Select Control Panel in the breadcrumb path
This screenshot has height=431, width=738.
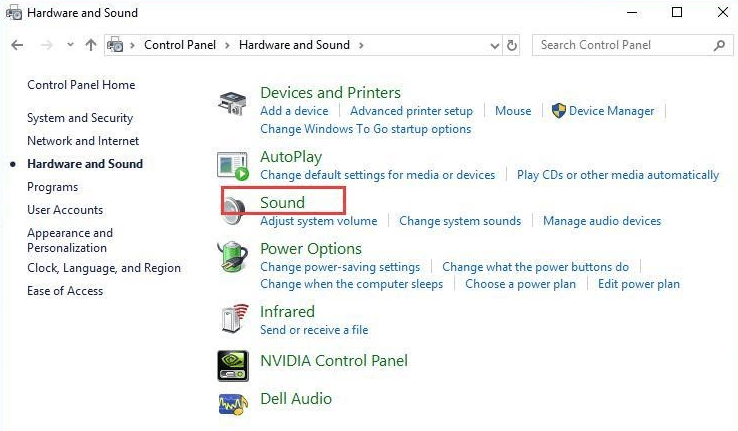tap(184, 45)
